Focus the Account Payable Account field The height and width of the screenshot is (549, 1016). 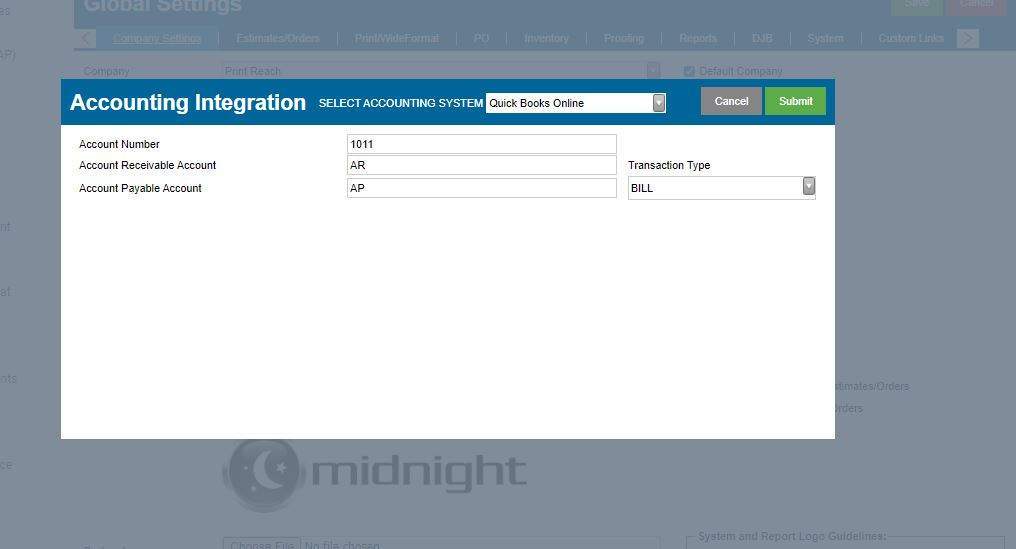481,188
